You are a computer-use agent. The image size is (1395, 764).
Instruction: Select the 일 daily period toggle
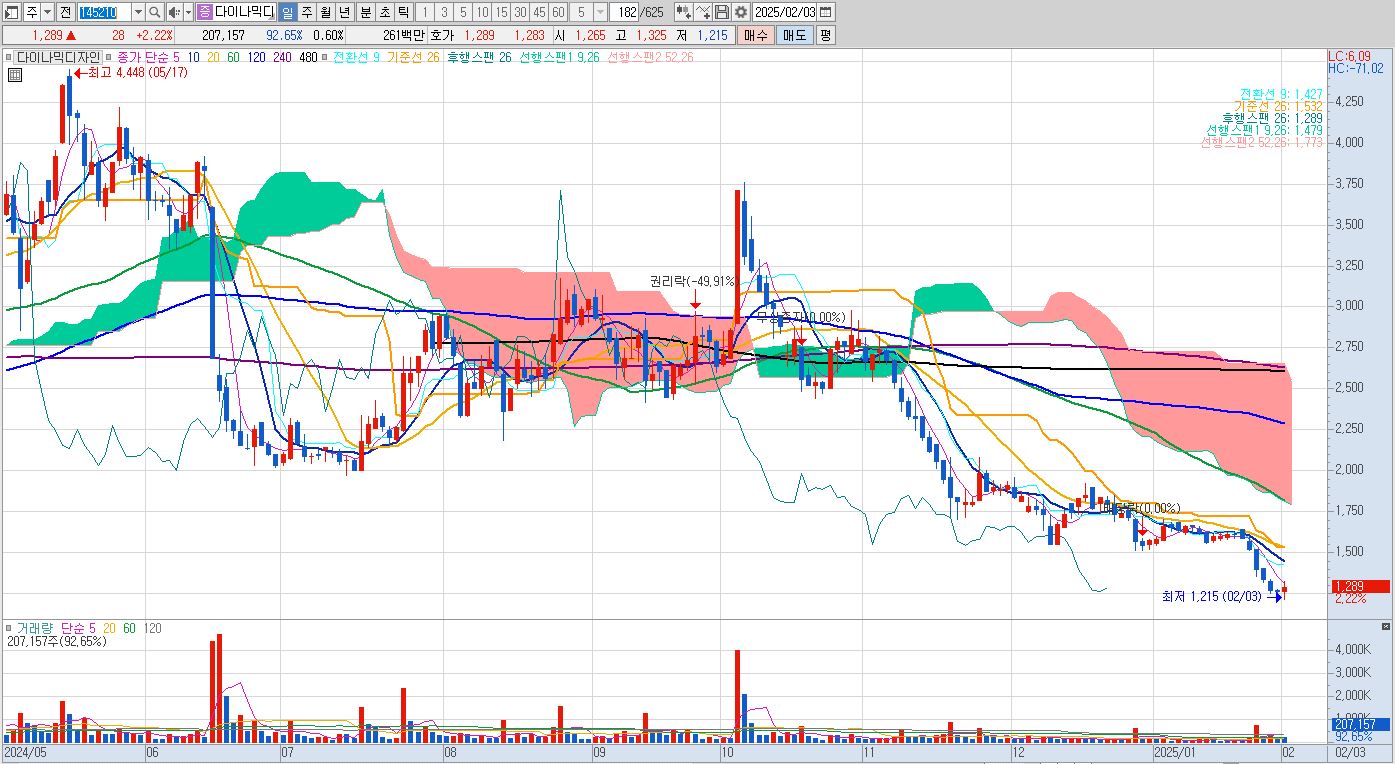pos(286,12)
